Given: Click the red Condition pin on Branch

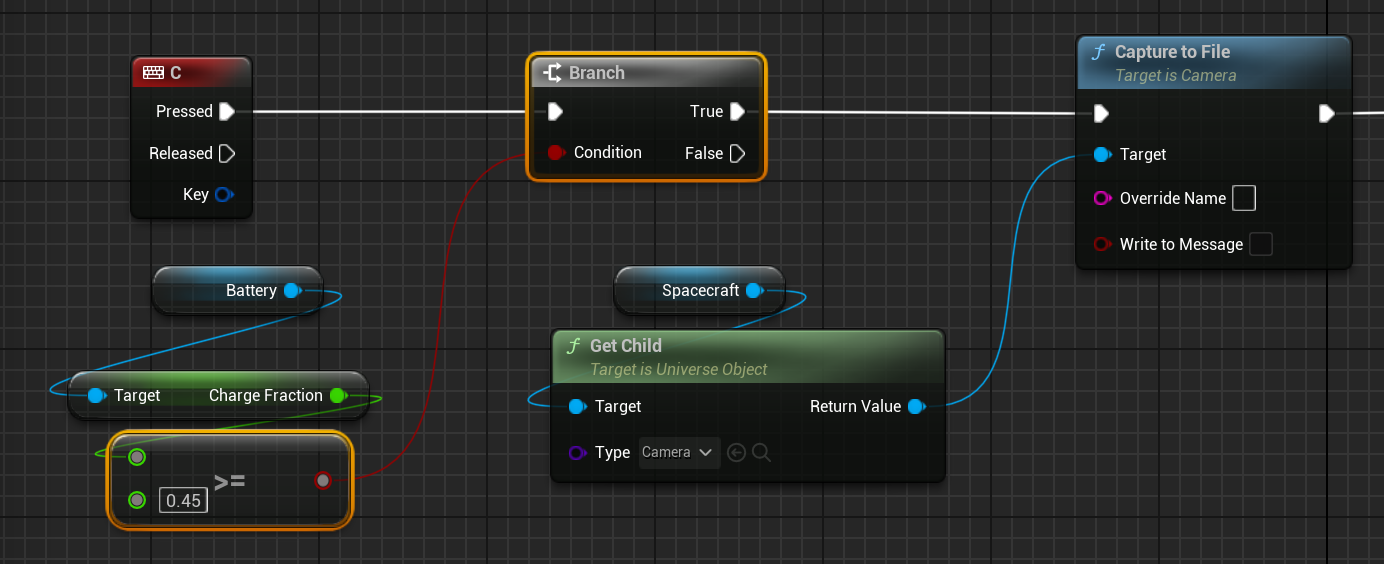Looking at the screenshot, I should [555, 153].
